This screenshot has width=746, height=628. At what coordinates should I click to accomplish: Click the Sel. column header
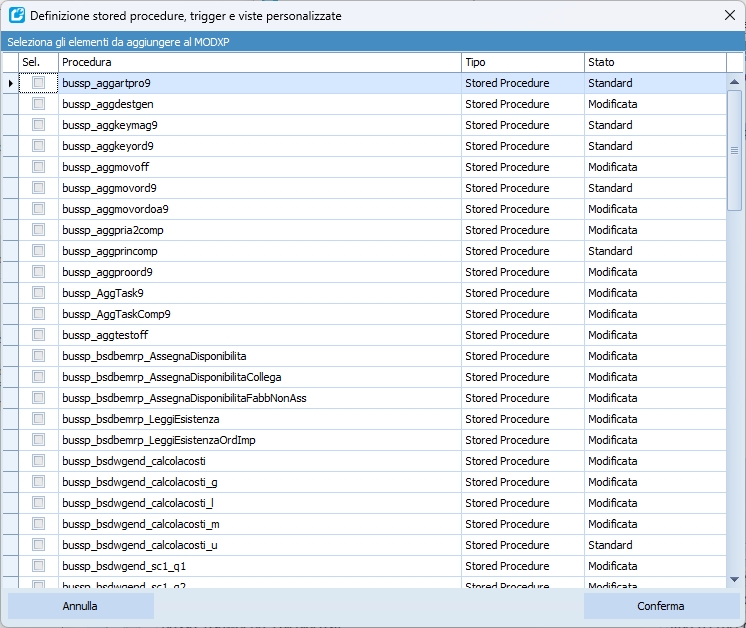tap(38, 62)
